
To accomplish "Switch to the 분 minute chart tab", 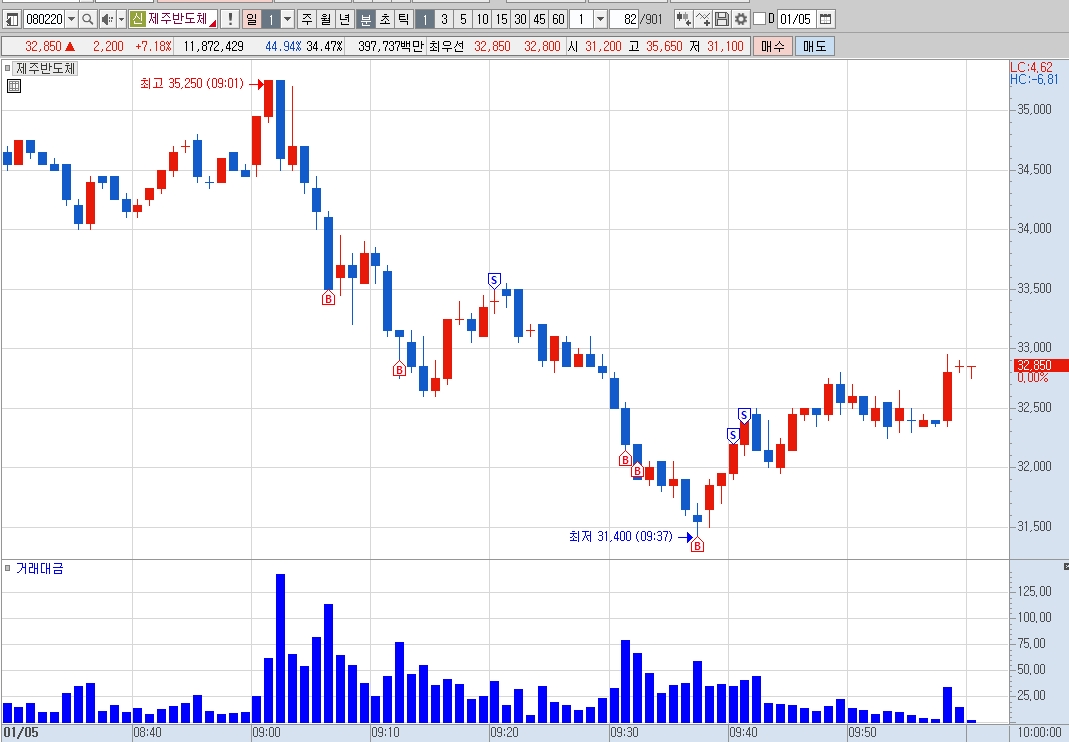I will point(366,19).
